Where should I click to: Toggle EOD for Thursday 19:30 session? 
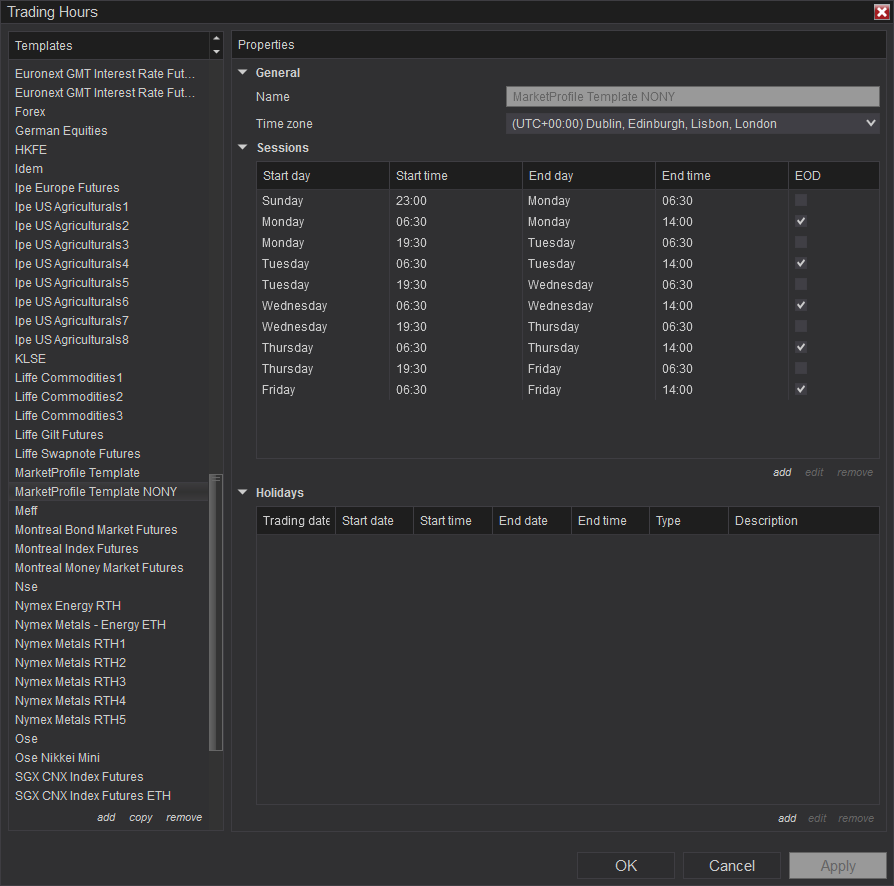point(801,368)
